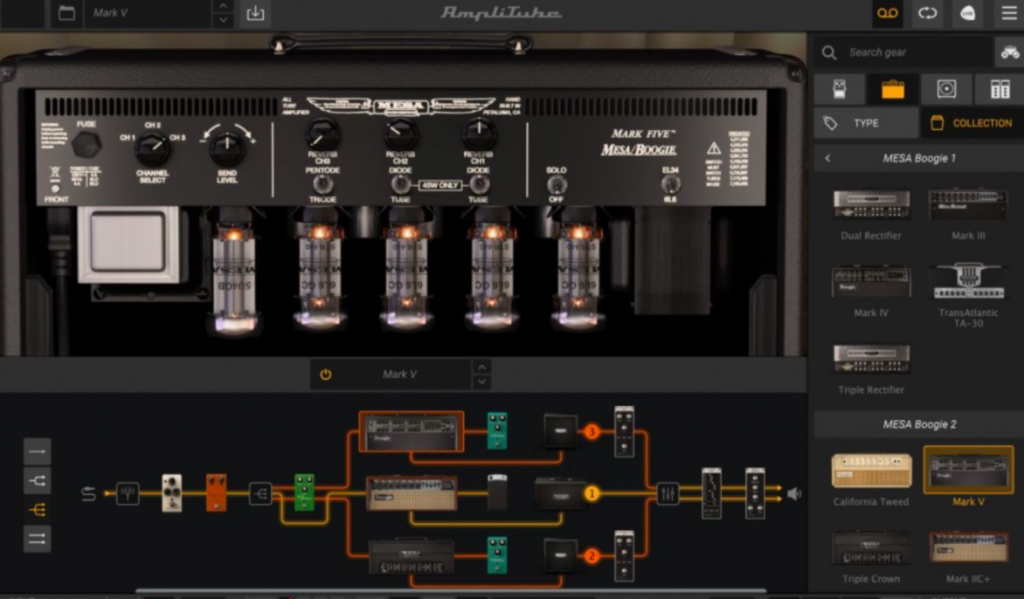Click the save preset download icon
The width and height of the screenshot is (1024, 599).
[x=255, y=13]
